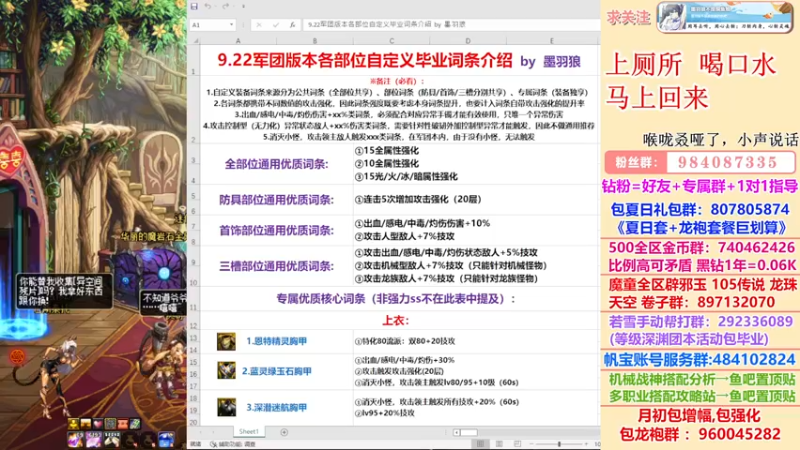This screenshot has height=450, width=800.
Task: Click the horizontal scrollbar left arrow
Action: click(x=456, y=433)
